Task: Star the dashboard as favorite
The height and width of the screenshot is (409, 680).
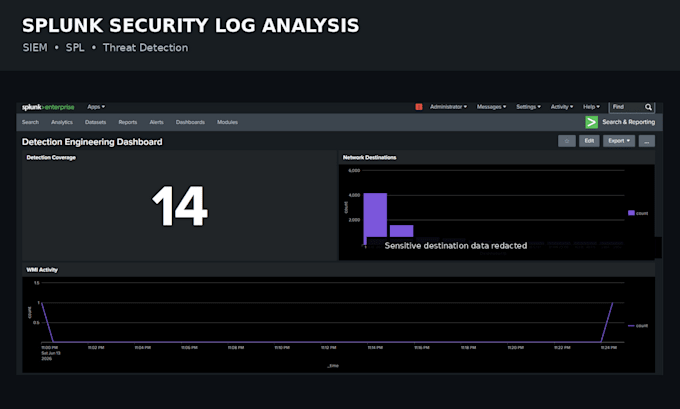Action: click(x=566, y=141)
